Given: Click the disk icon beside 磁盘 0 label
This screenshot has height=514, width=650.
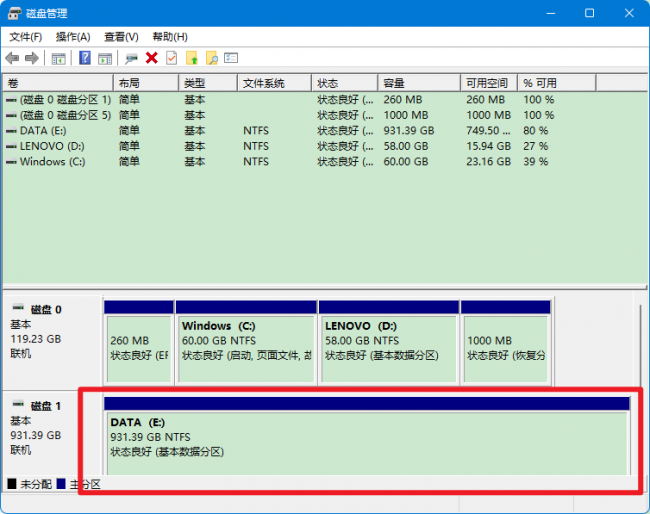Looking at the screenshot, I should [x=19, y=308].
